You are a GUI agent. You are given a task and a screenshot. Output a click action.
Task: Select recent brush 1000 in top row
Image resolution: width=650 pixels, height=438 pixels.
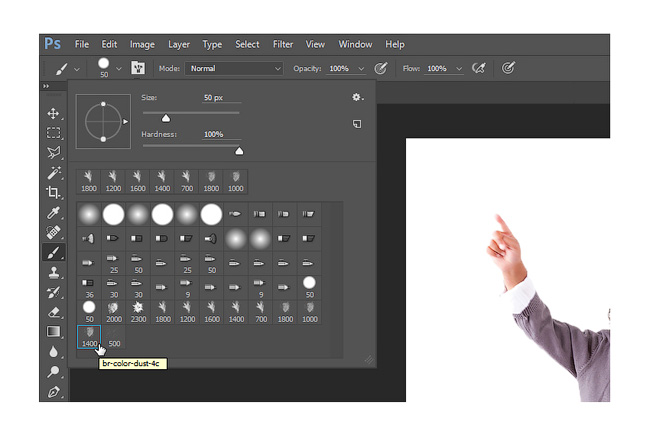235,181
